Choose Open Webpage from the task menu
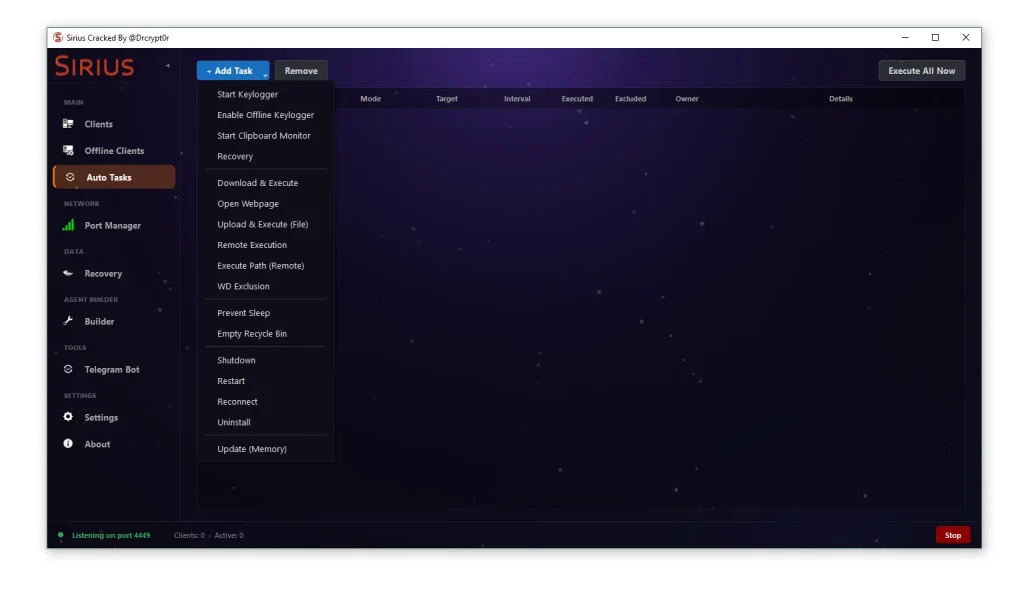 click(x=248, y=204)
